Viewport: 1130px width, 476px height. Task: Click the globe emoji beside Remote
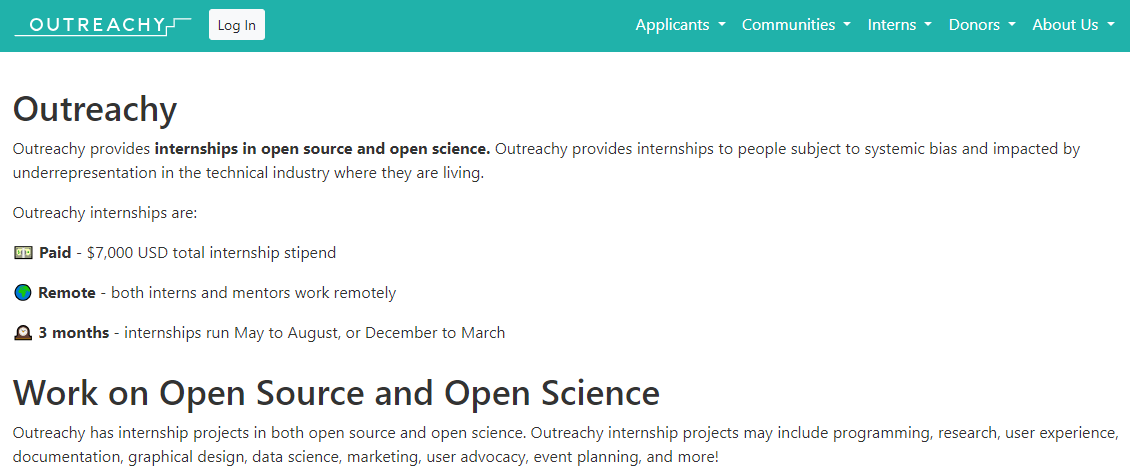click(x=24, y=293)
